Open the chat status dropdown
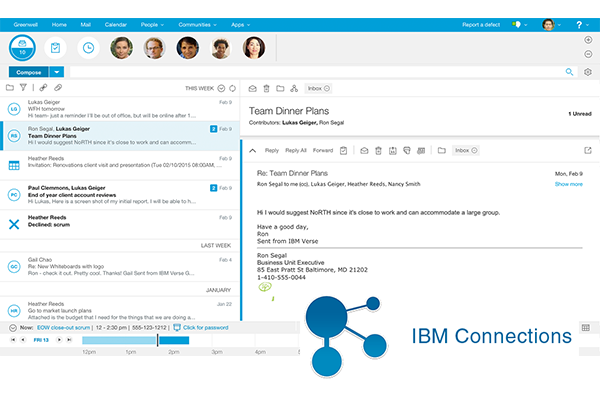The height and width of the screenshot is (410, 600). pyautogui.click(x=519, y=25)
